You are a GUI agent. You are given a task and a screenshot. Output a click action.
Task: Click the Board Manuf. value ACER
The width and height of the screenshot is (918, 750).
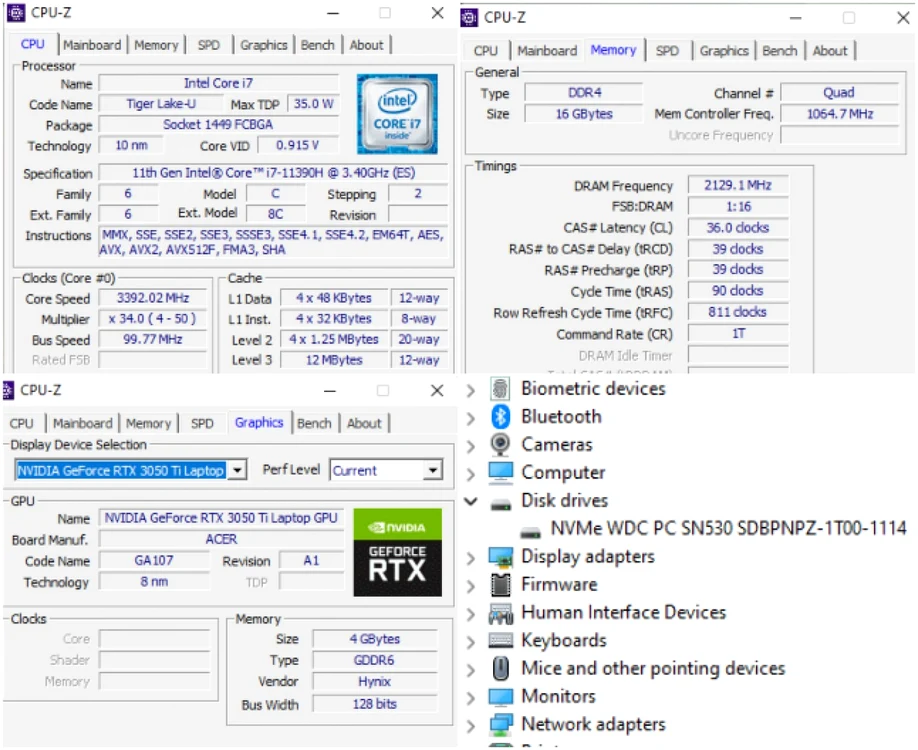coord(222,539)
